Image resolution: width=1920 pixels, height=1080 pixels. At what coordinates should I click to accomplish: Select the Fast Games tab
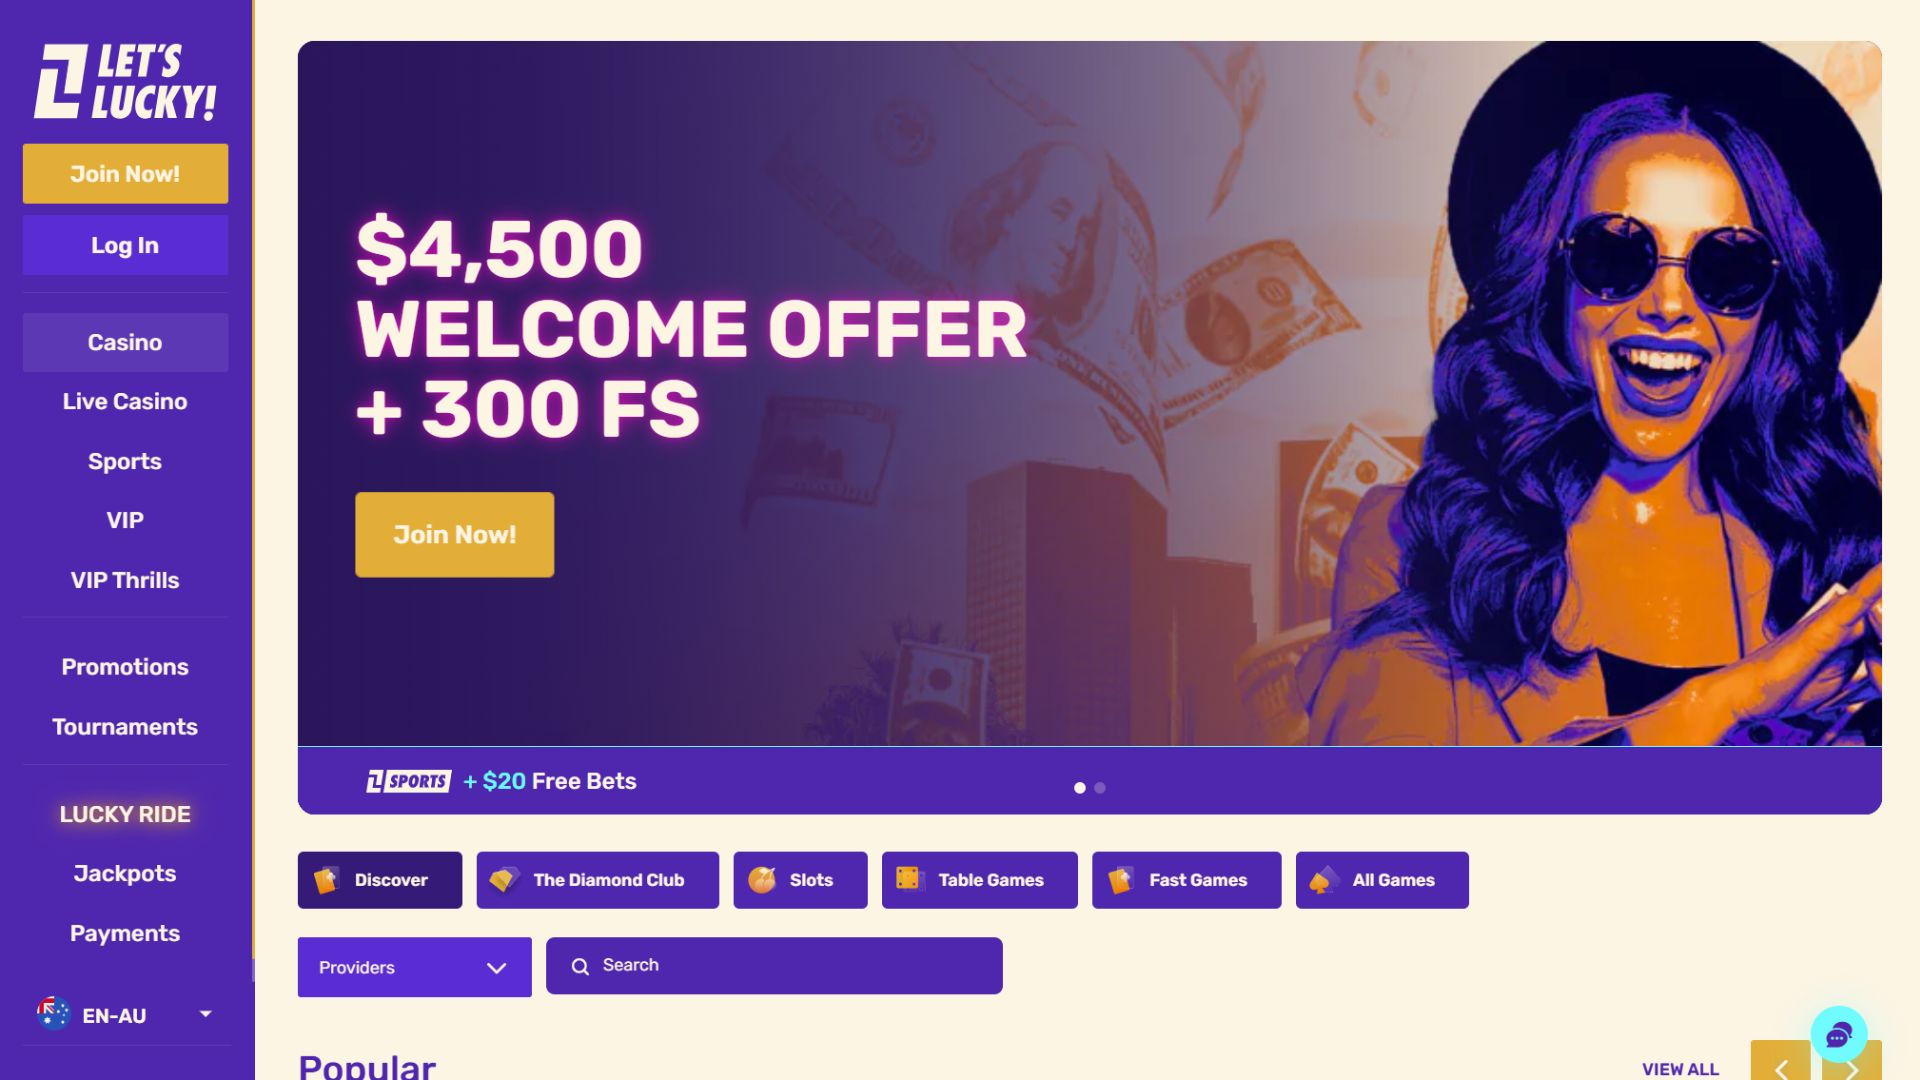point(1186,880)
